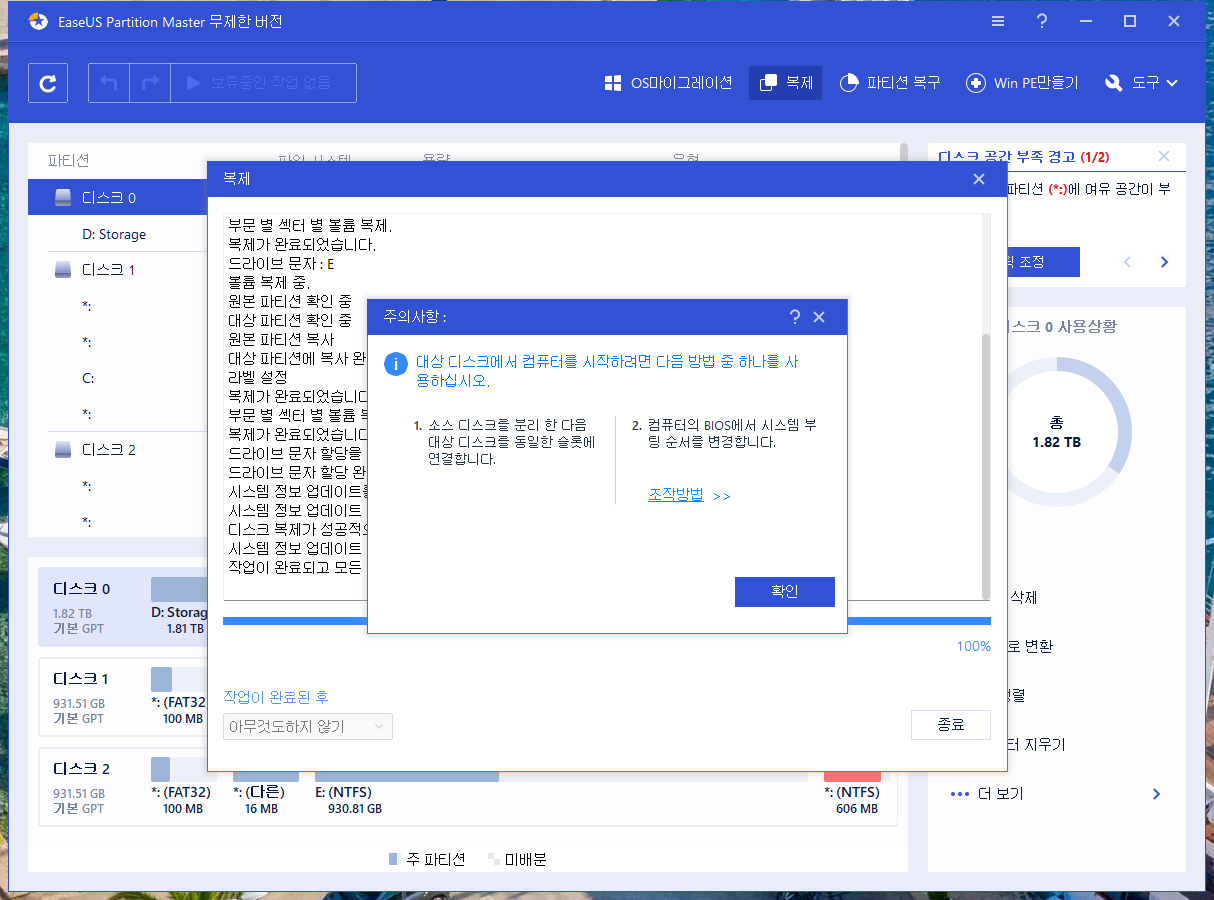Click 확인 button in notice dialog
1214x900 pixels.
pos(785,591)
